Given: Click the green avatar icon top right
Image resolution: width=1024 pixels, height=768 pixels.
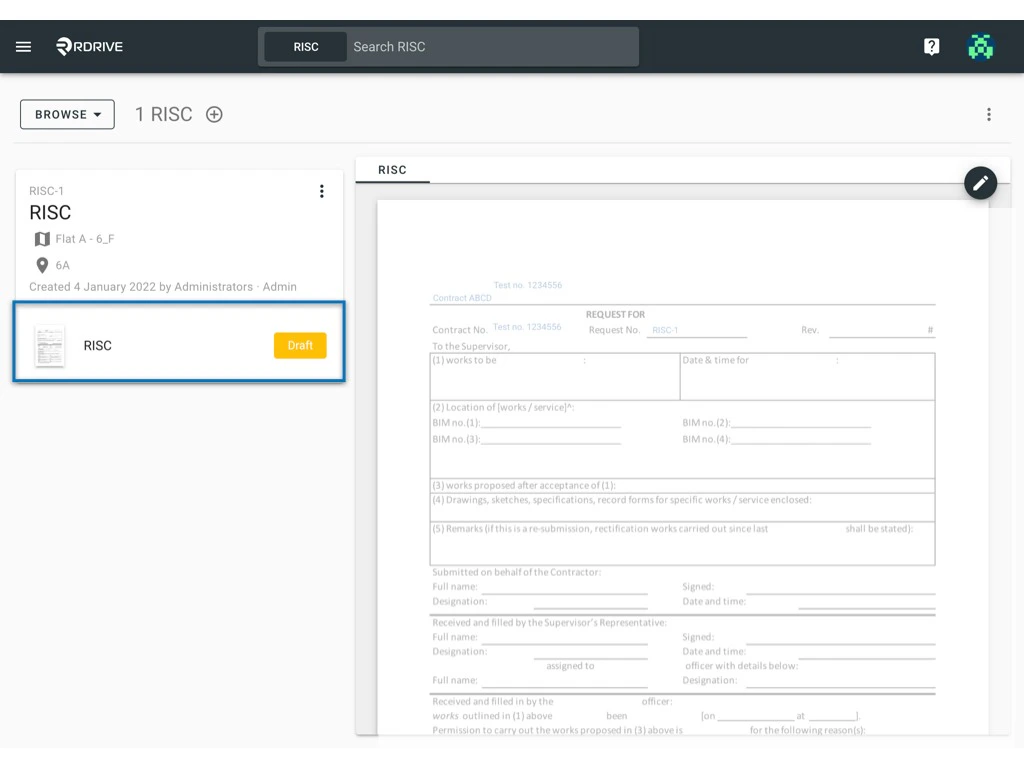Looking at the screenshot, I should click(x=980, y=46).
